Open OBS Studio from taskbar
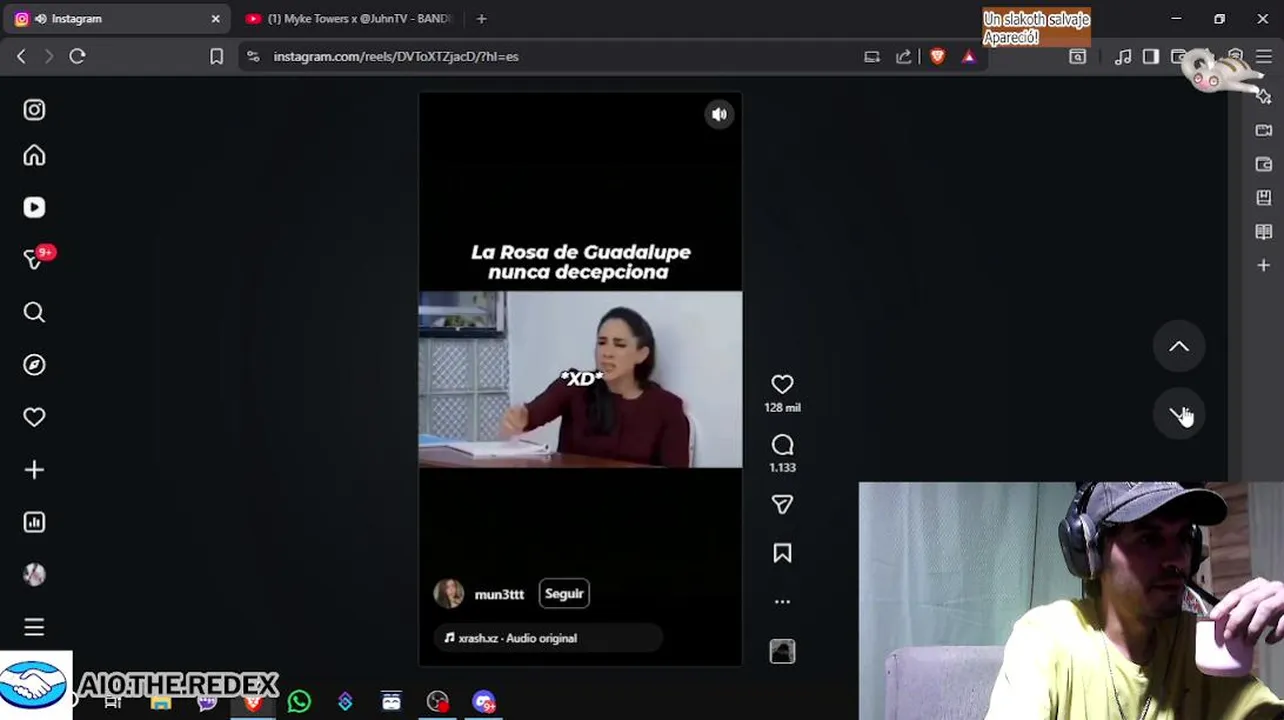The image size is (1284, 720). tap(437, 702)
